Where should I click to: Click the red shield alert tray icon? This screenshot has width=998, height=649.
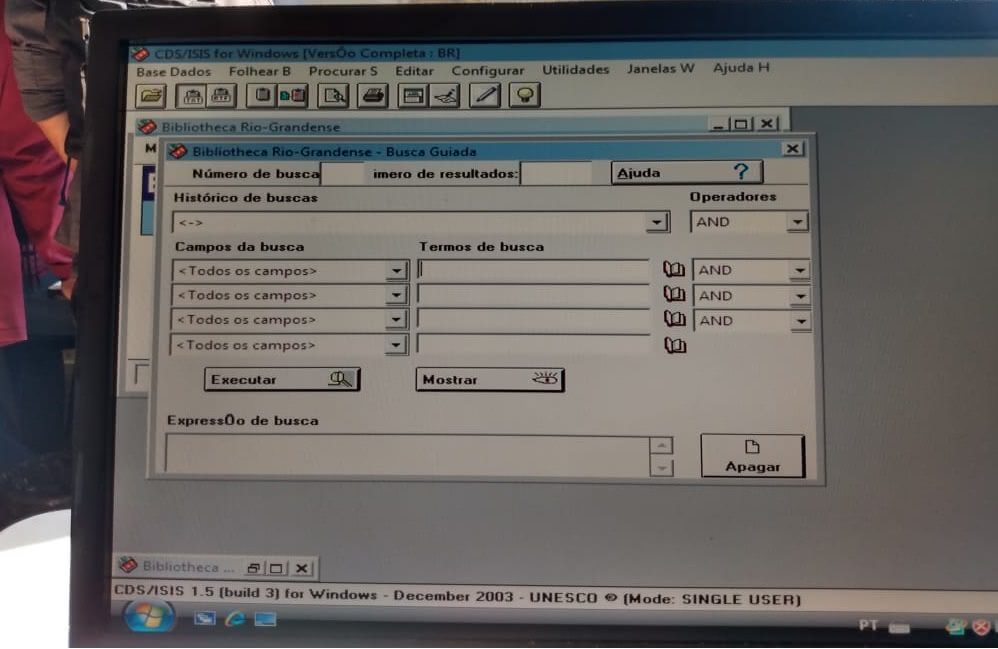point(981,627)
